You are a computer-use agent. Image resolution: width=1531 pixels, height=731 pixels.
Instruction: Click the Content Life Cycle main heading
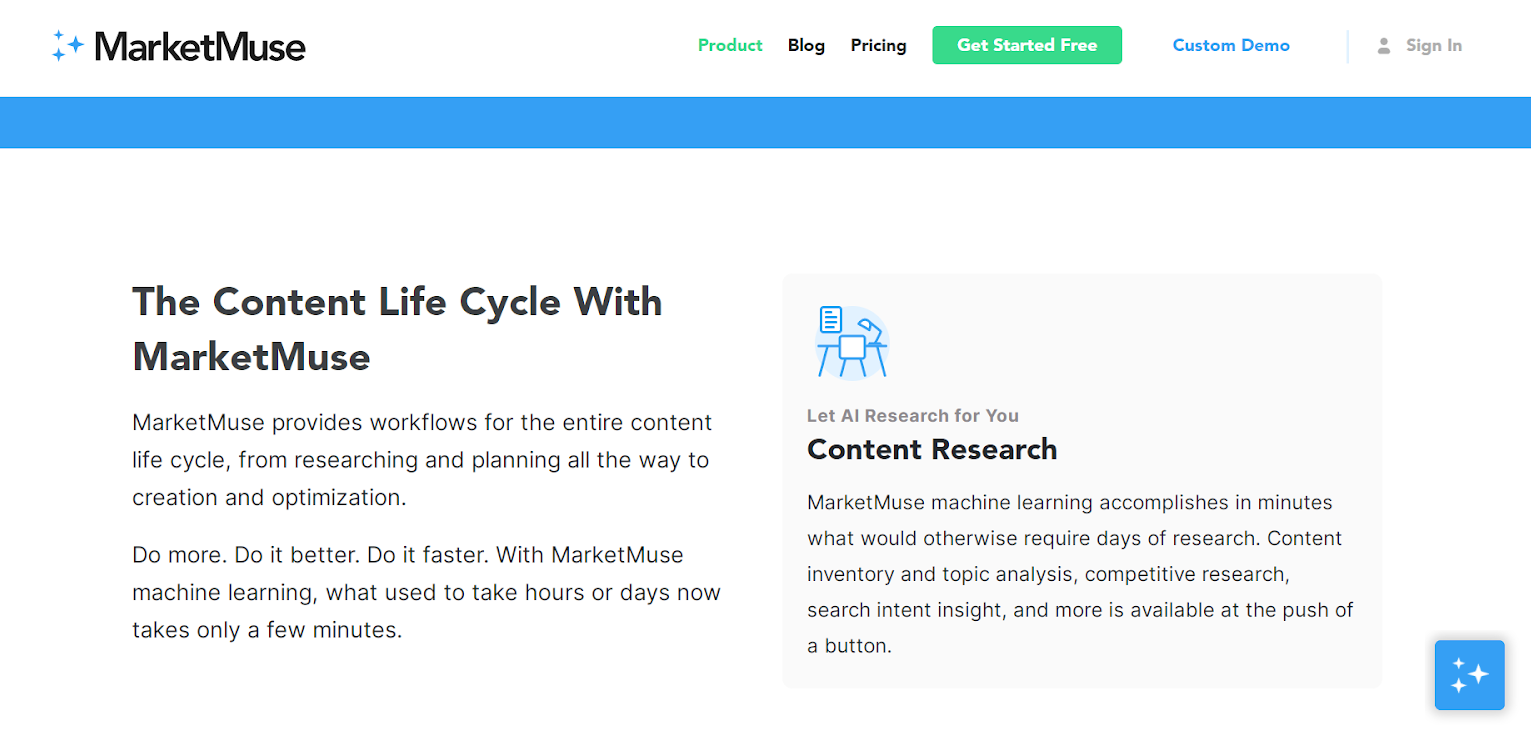pos(397,328)
